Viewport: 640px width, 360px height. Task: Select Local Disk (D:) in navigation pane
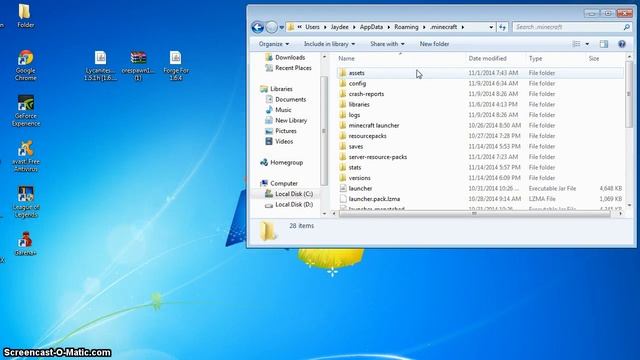289,204
